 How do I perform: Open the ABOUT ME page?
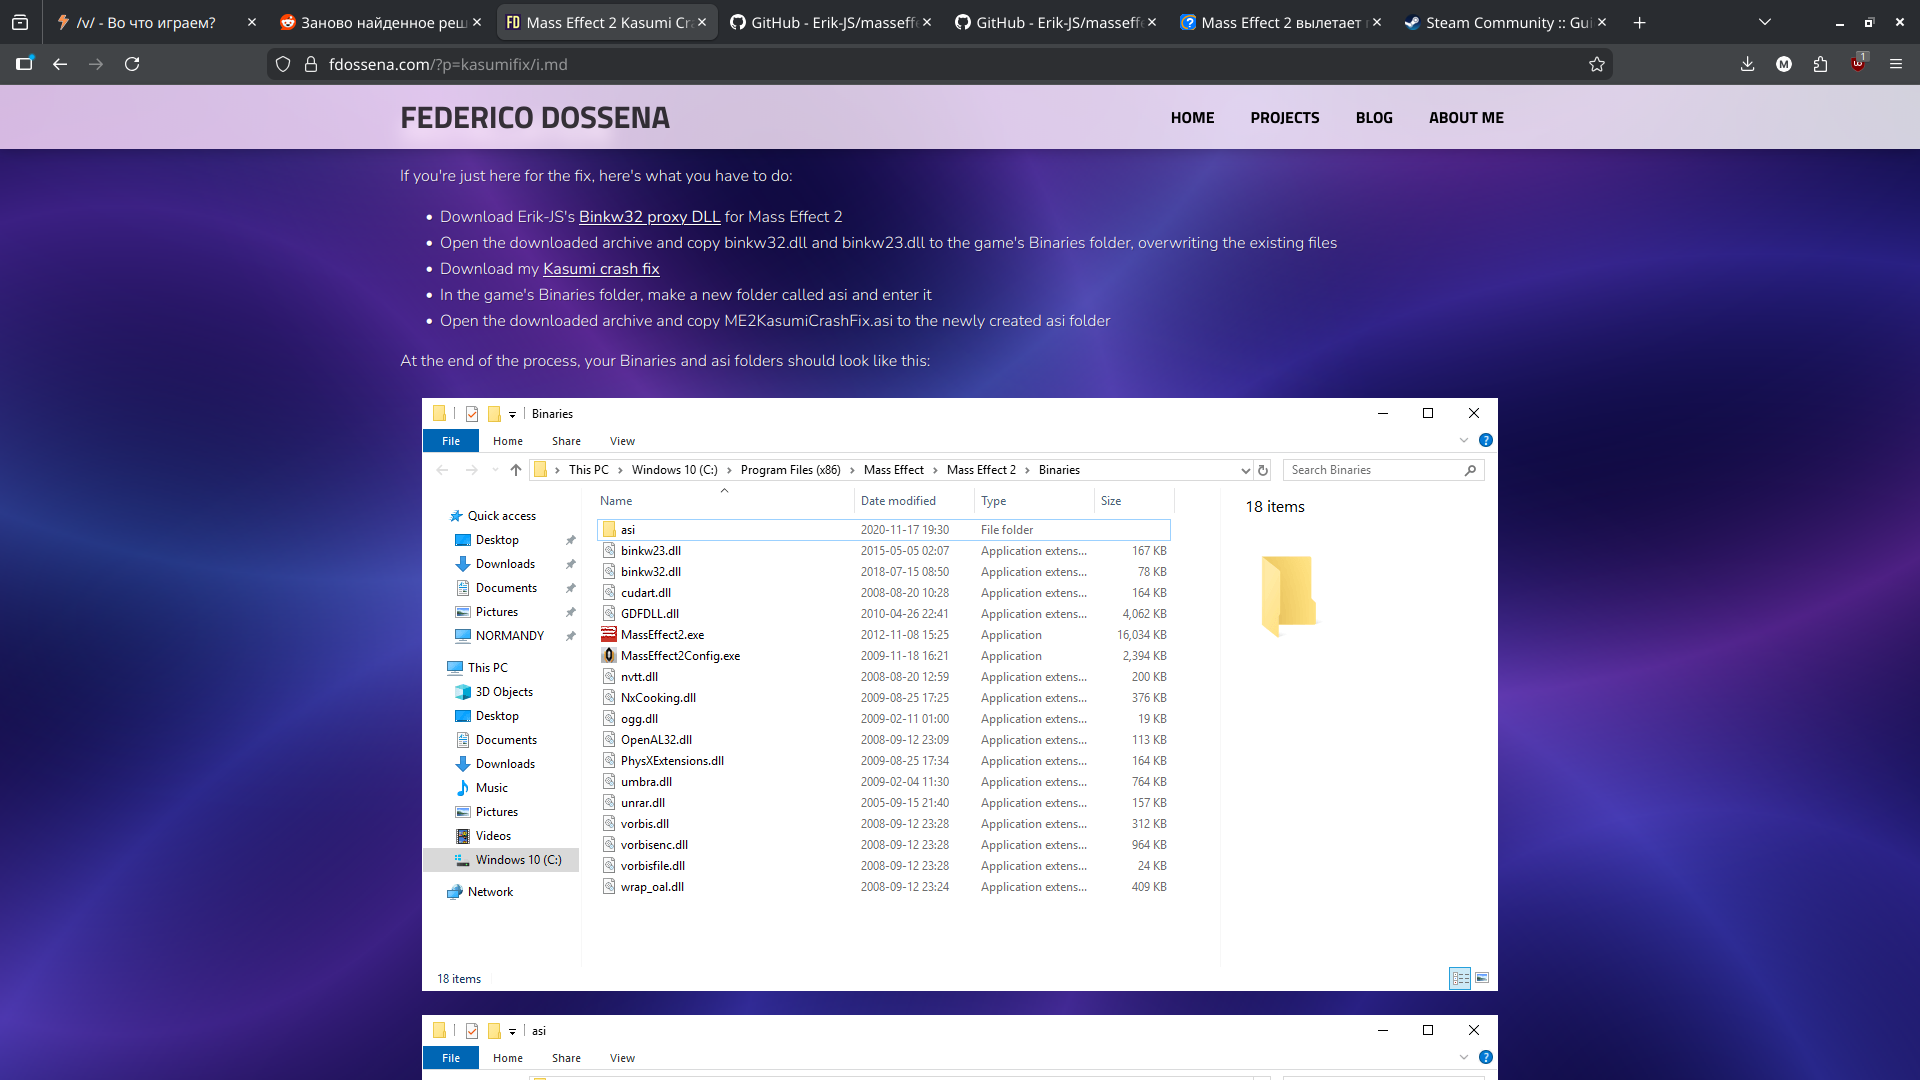point(1466,118)
